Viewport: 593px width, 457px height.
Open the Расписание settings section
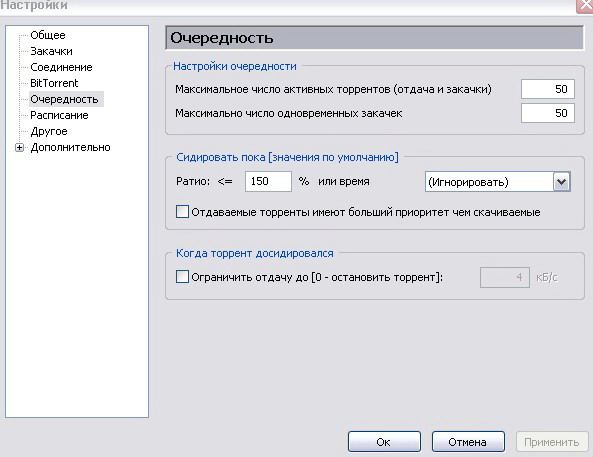(x=59, y=115)
